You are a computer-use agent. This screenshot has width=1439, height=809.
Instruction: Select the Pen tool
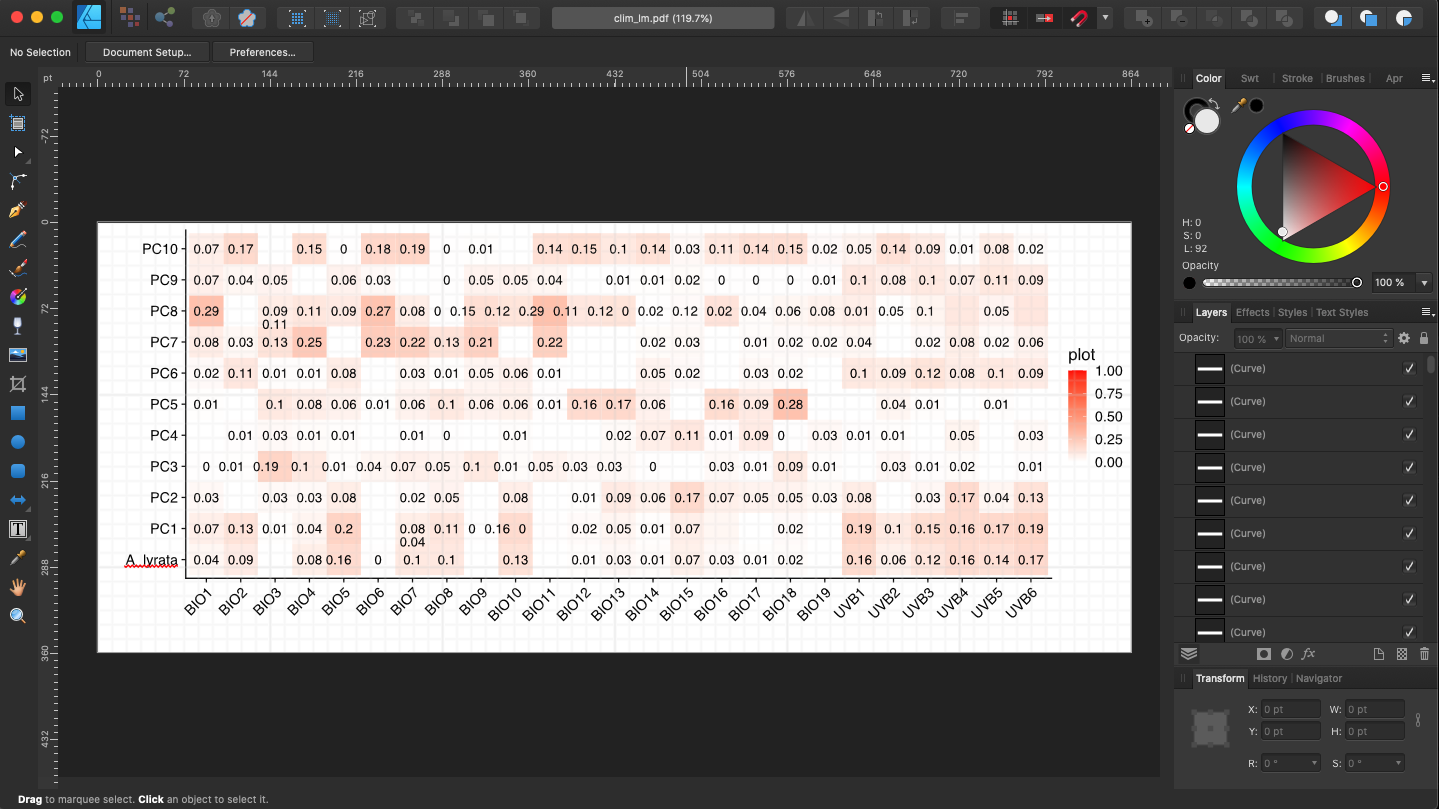tap(17, 210)
